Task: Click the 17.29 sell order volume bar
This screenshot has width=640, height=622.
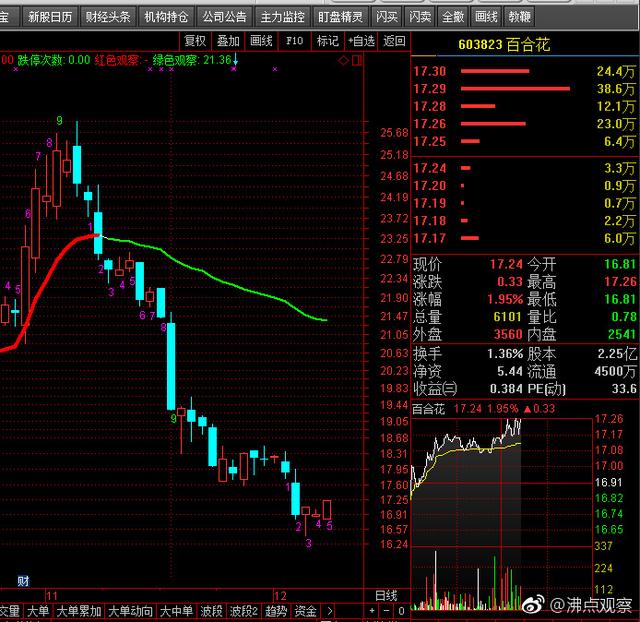Action: [515, 89]
